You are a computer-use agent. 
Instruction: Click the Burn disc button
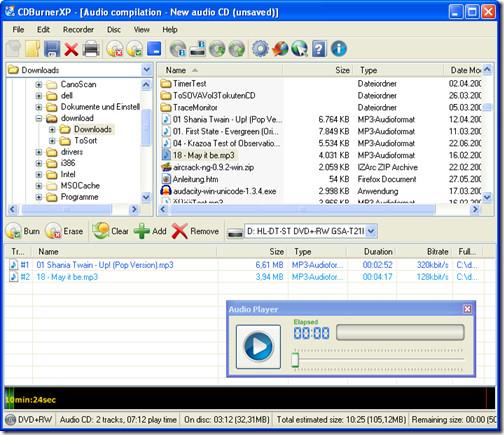click(23, 231)
